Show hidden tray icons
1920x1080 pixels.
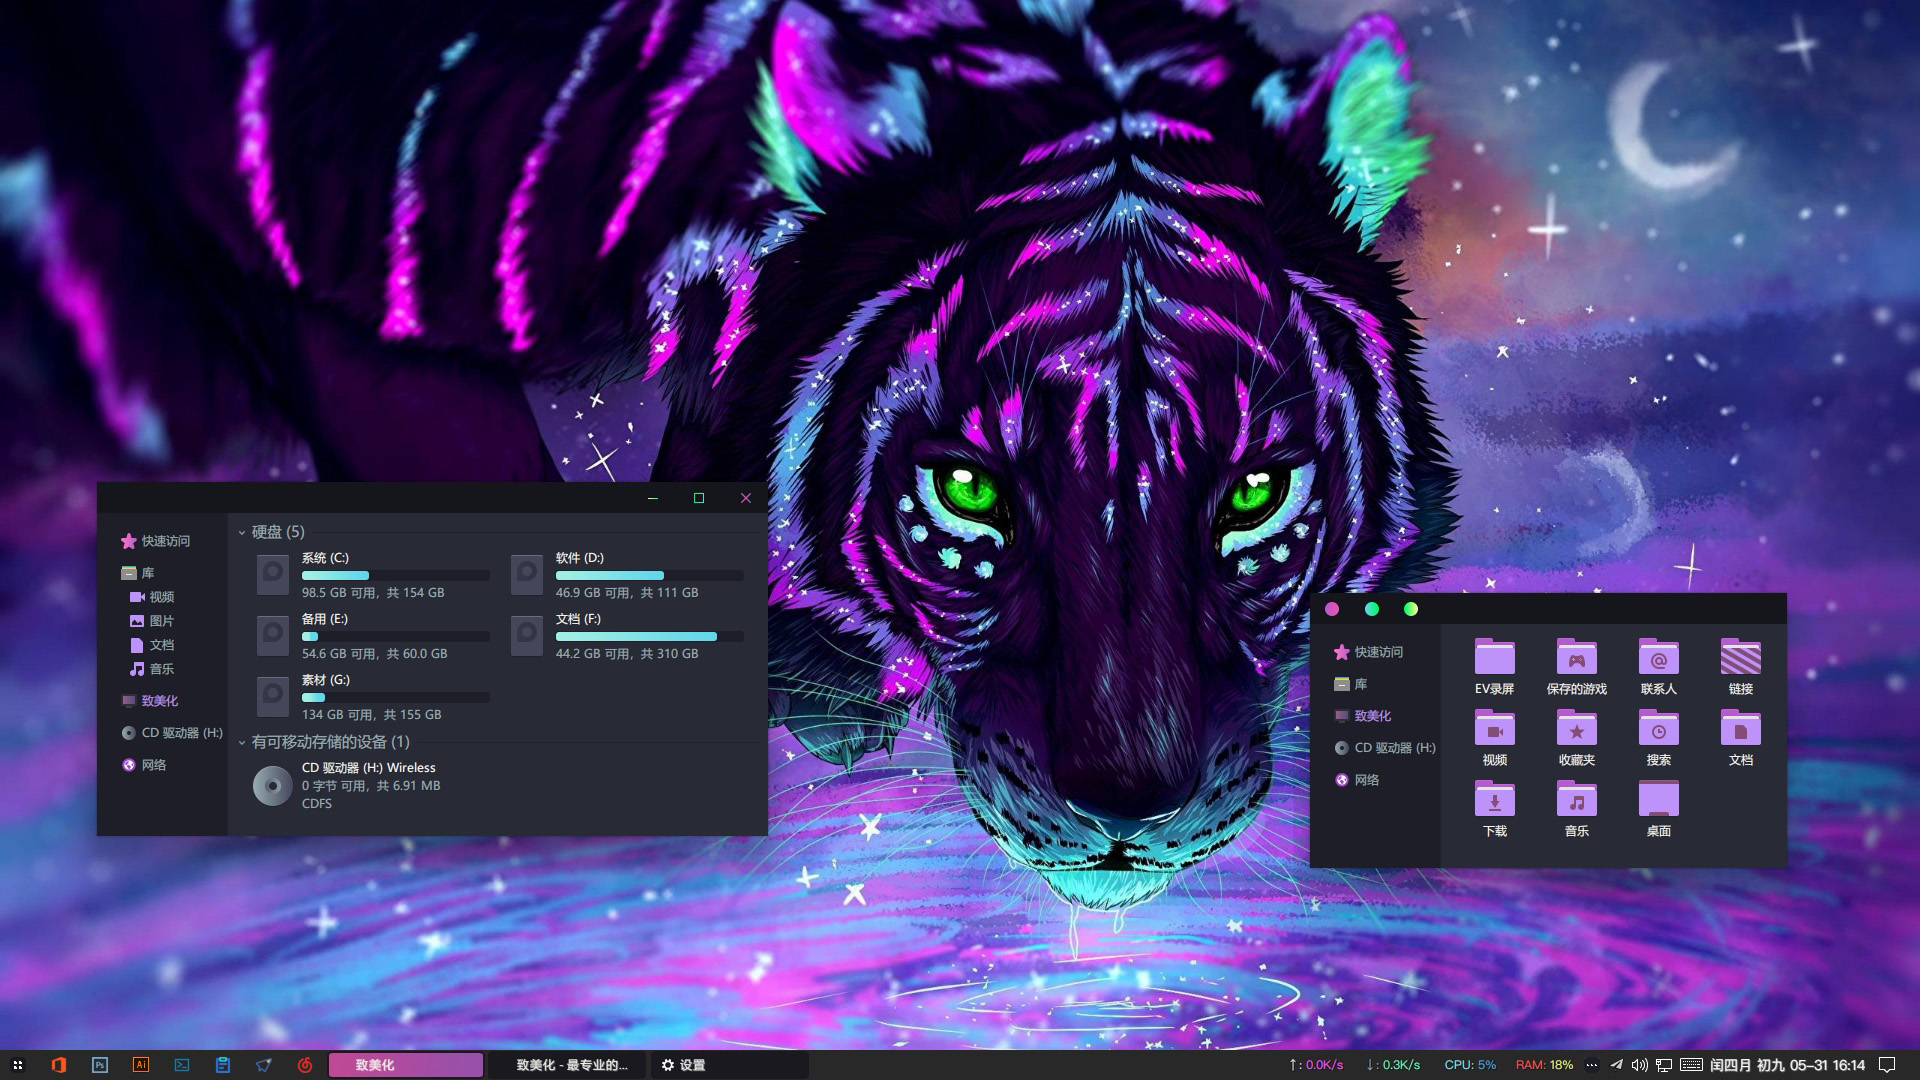coord(1592,1065)
